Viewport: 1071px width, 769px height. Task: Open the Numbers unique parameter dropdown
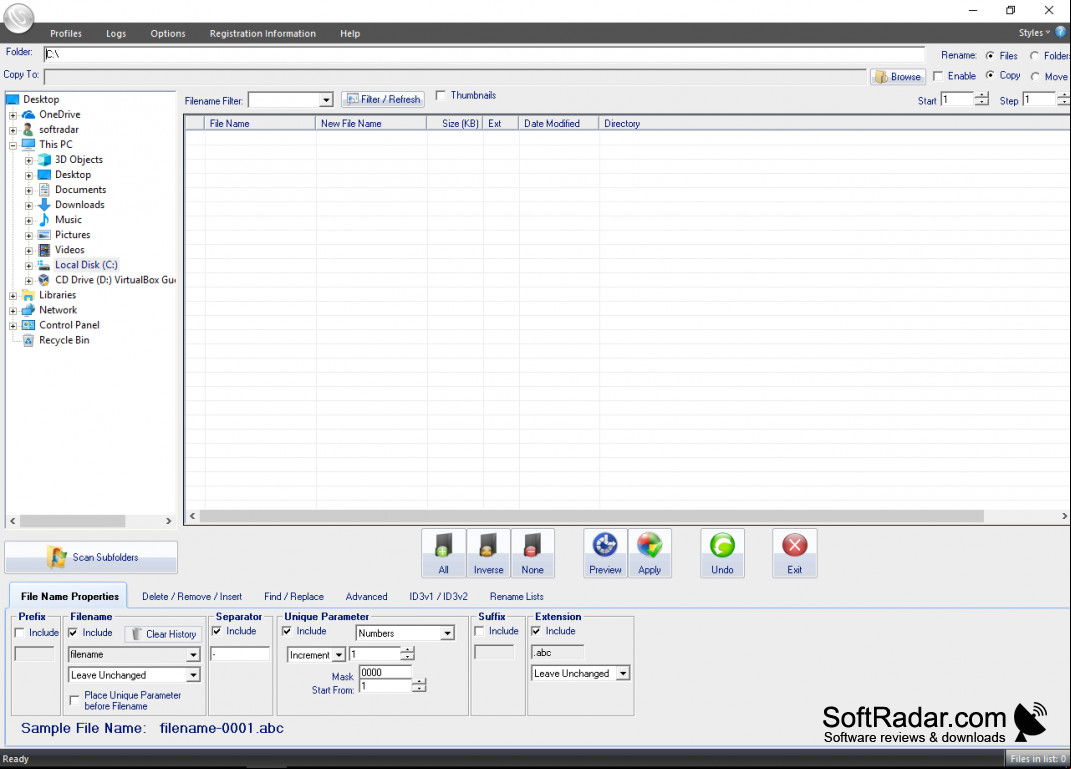point(447,633)
